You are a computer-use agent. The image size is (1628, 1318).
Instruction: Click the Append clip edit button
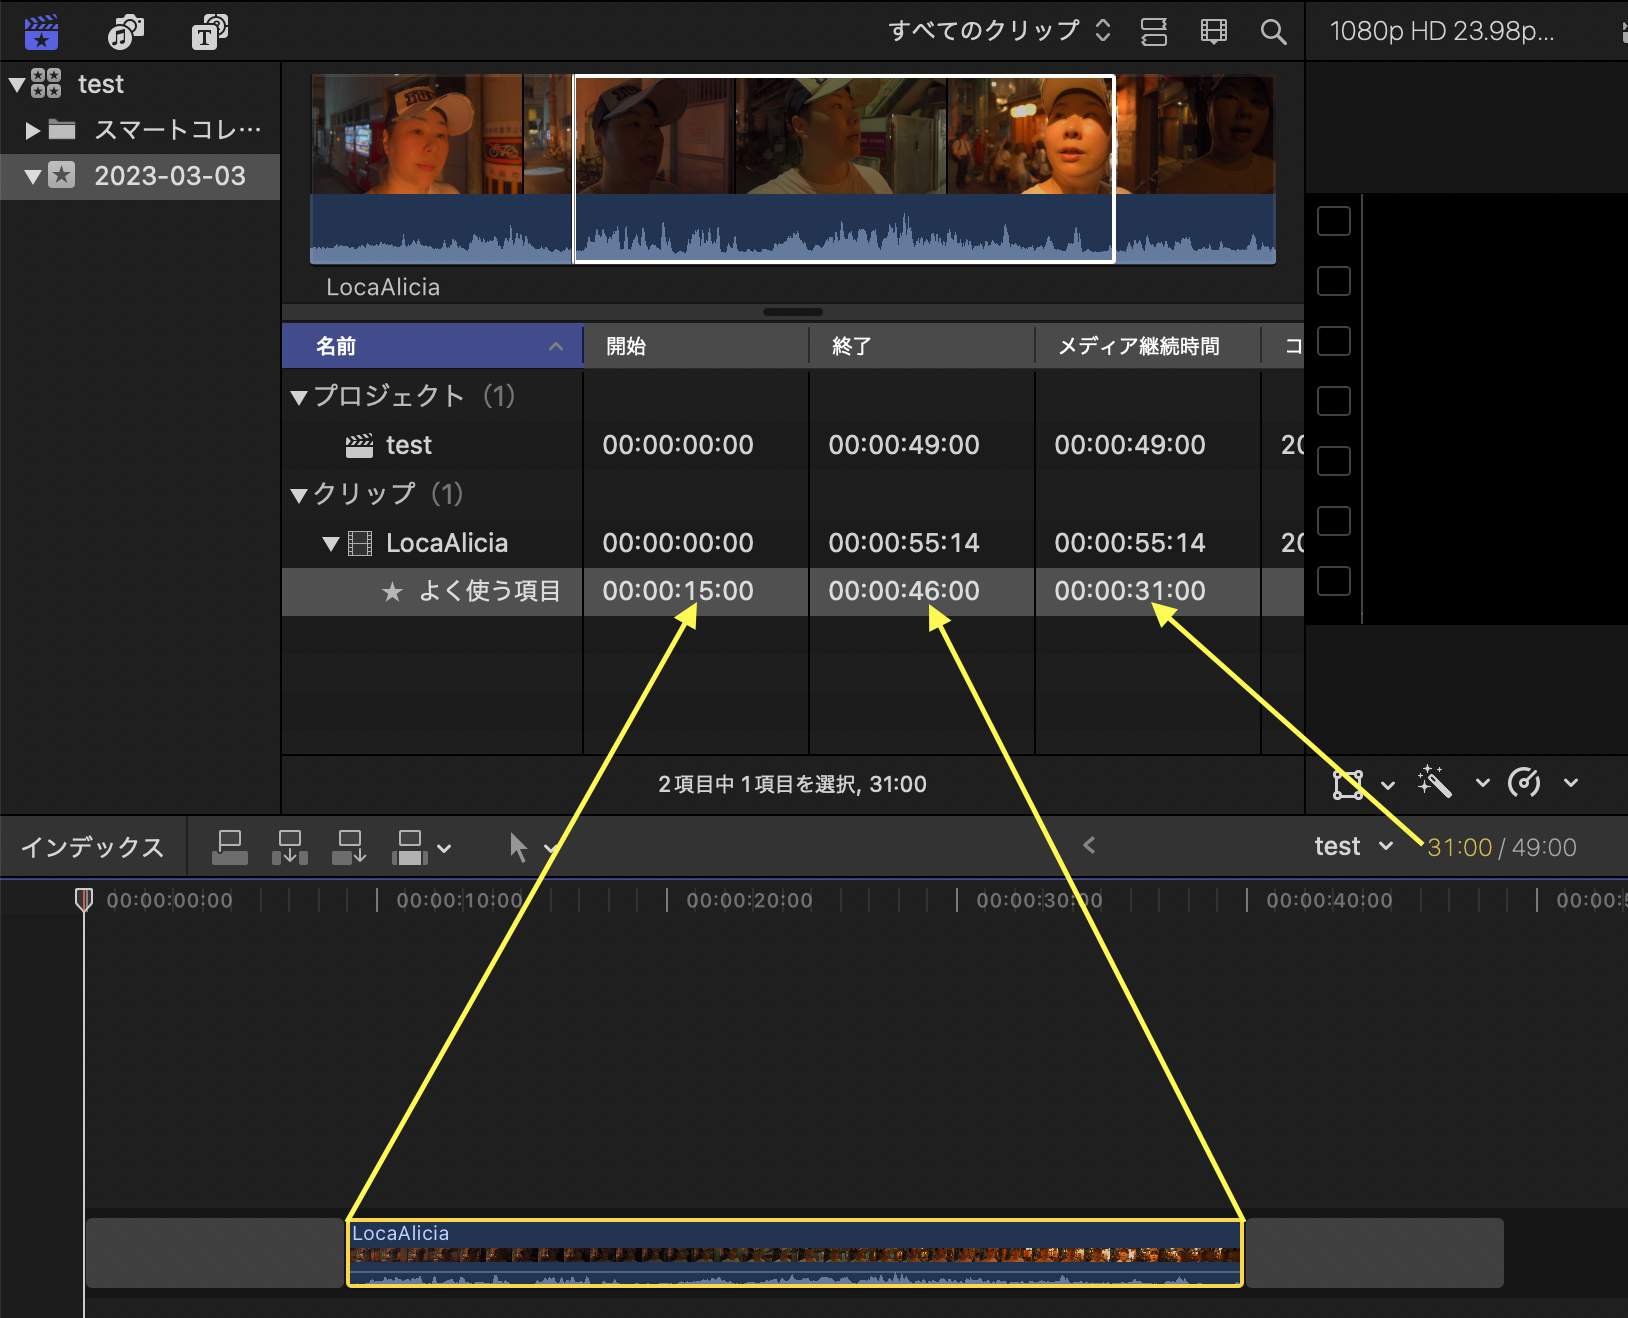tap(349, 847)
